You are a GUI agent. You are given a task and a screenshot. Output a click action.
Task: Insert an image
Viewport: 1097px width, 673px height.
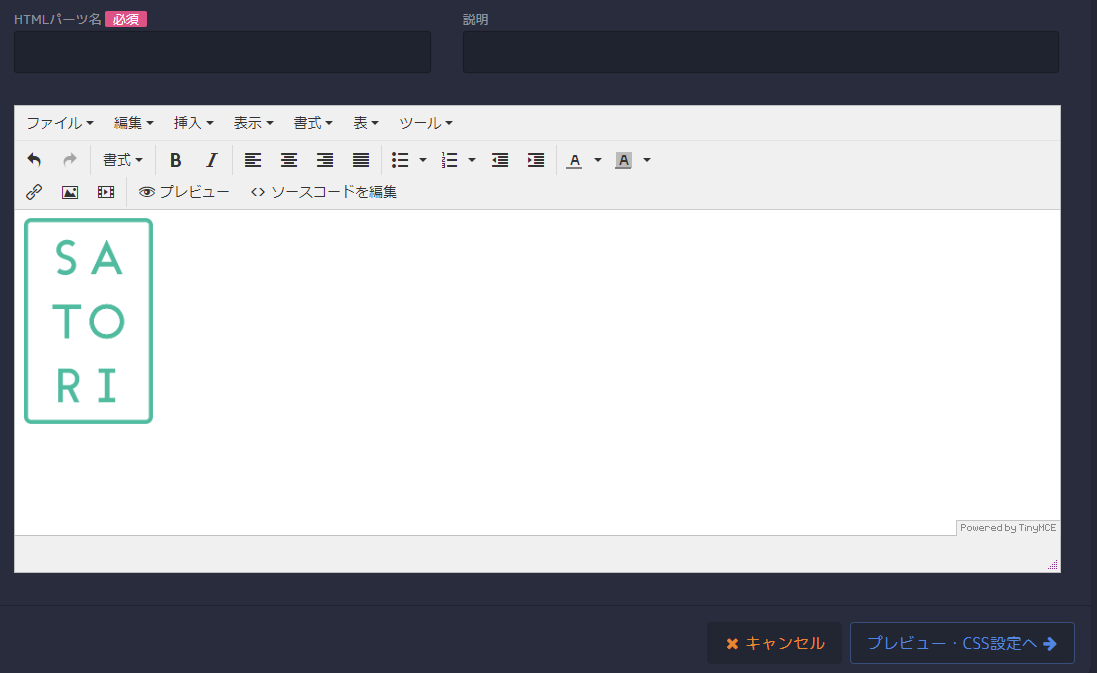70,192
